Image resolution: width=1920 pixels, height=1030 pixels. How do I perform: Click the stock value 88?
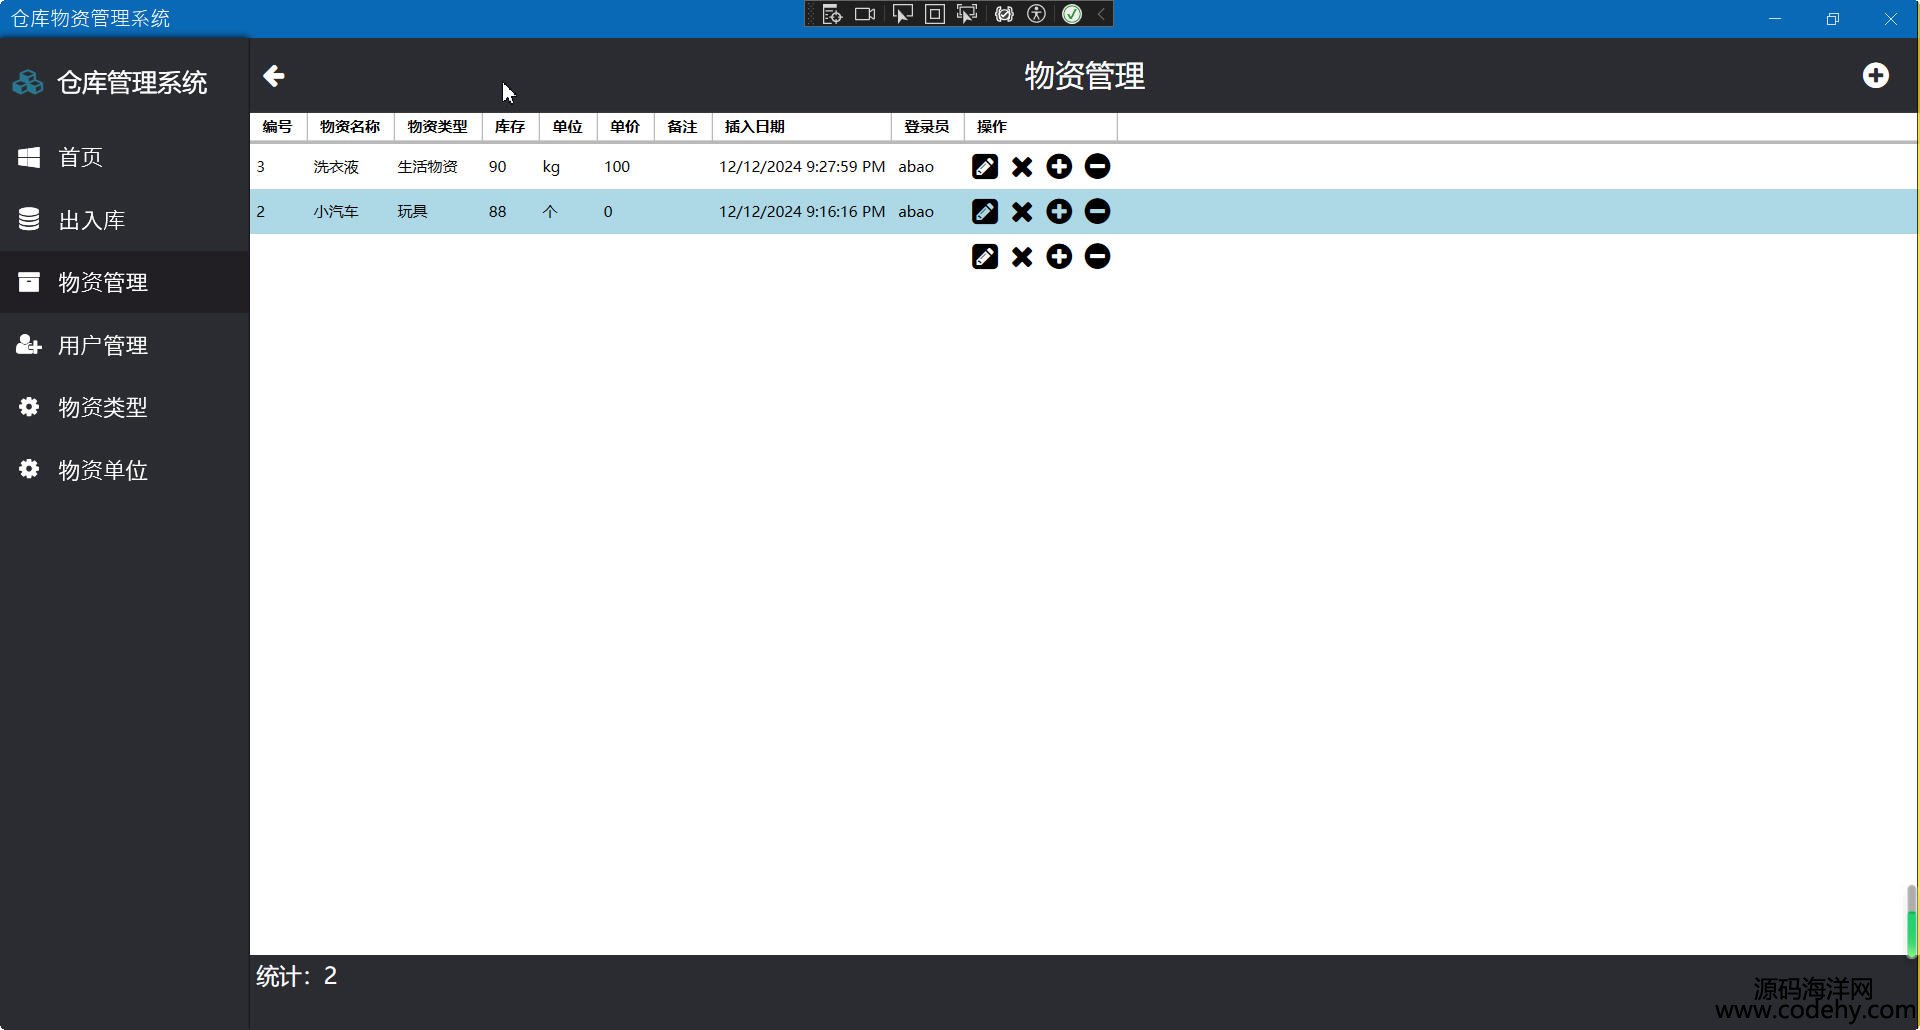tap(497, 212)
